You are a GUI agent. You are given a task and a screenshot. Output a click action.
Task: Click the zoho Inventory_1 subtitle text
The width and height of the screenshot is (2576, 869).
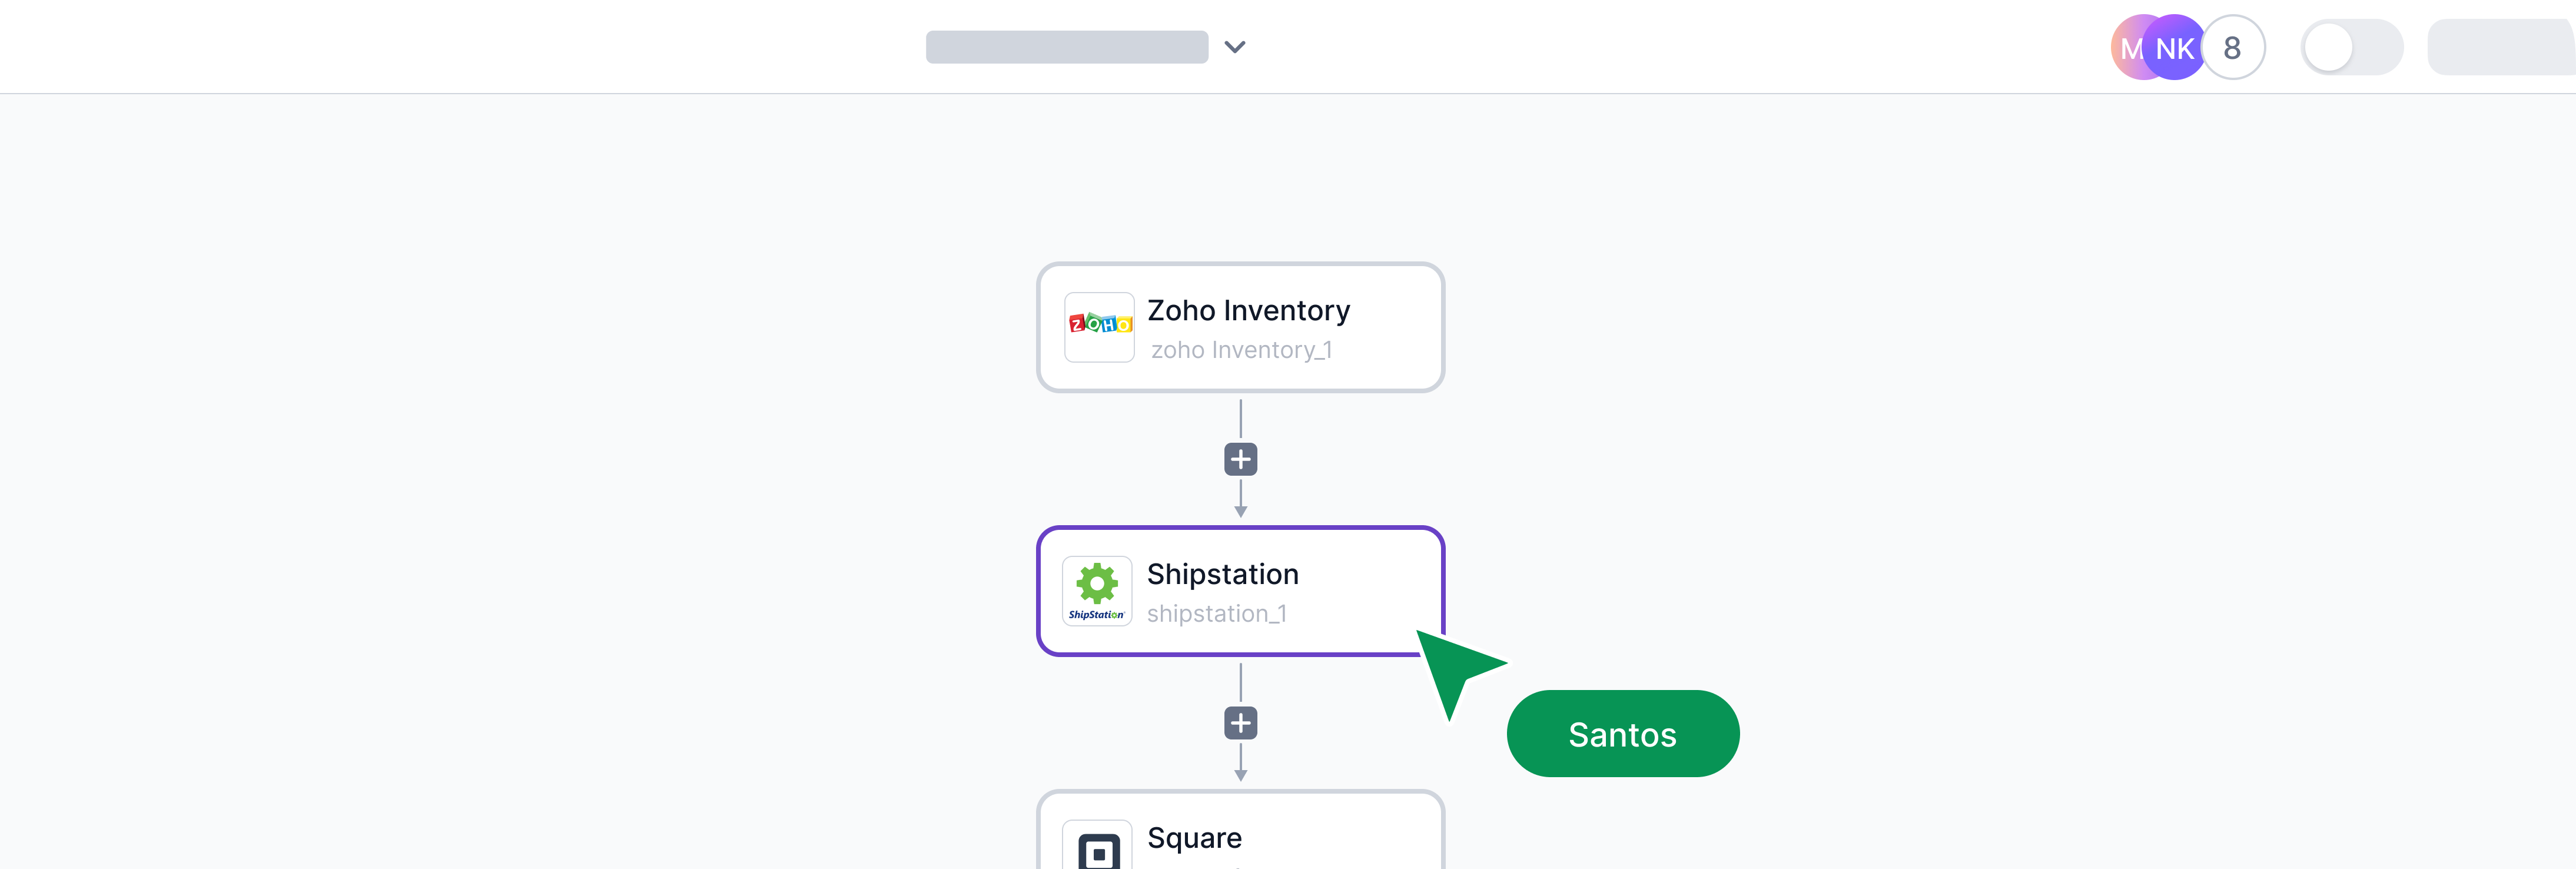click(1241, 350)
